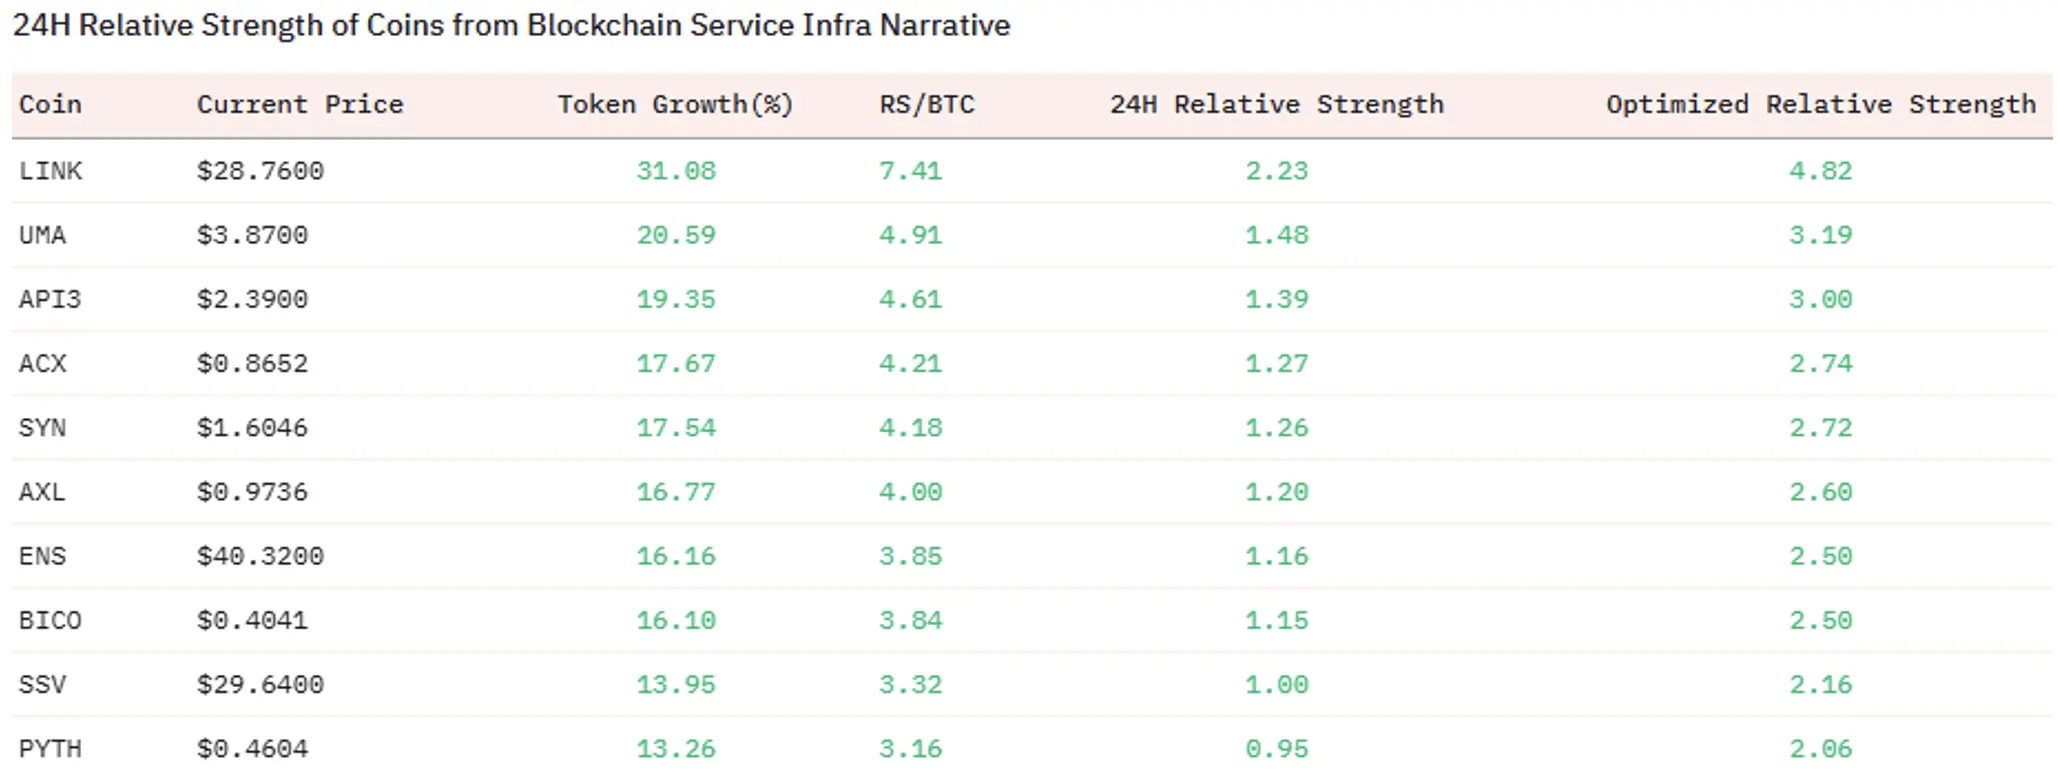
Task: Click the 24H Relative Strength header
Action: pyautogui.click(x=1276, y=105)
